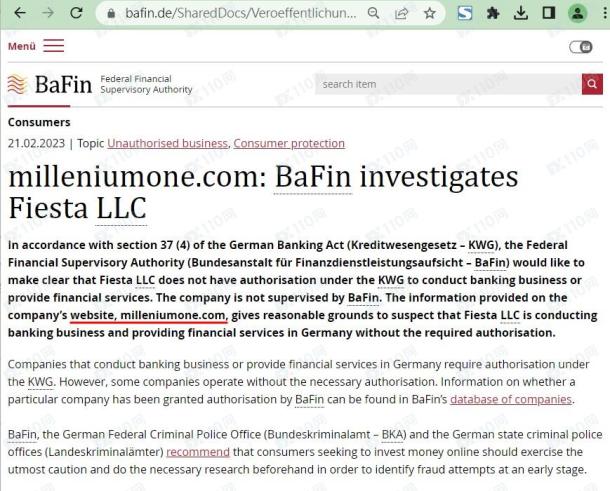Open the Consumer protection topic link
Screen dimensions: 610x491
coord(289,143)
